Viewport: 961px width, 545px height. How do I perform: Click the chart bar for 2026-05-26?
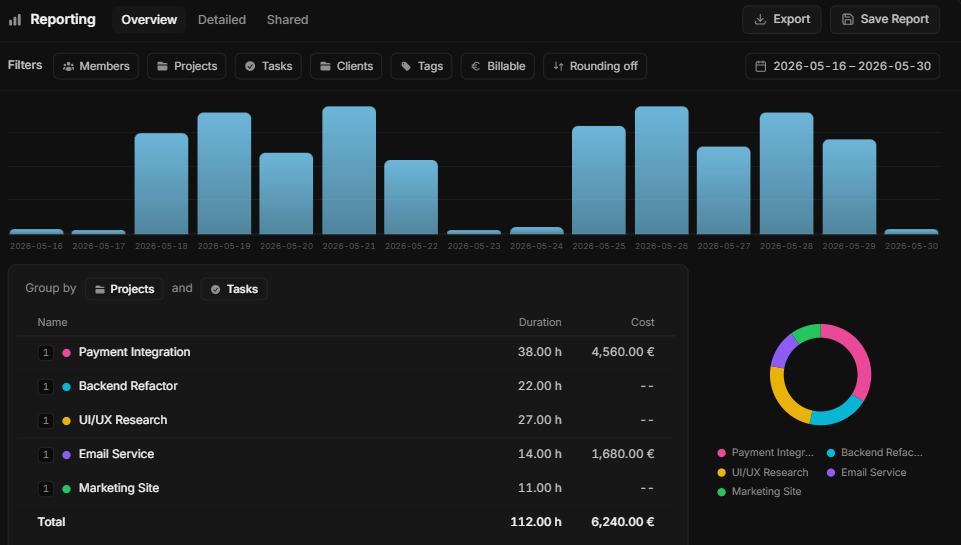(x=662, y=170)
